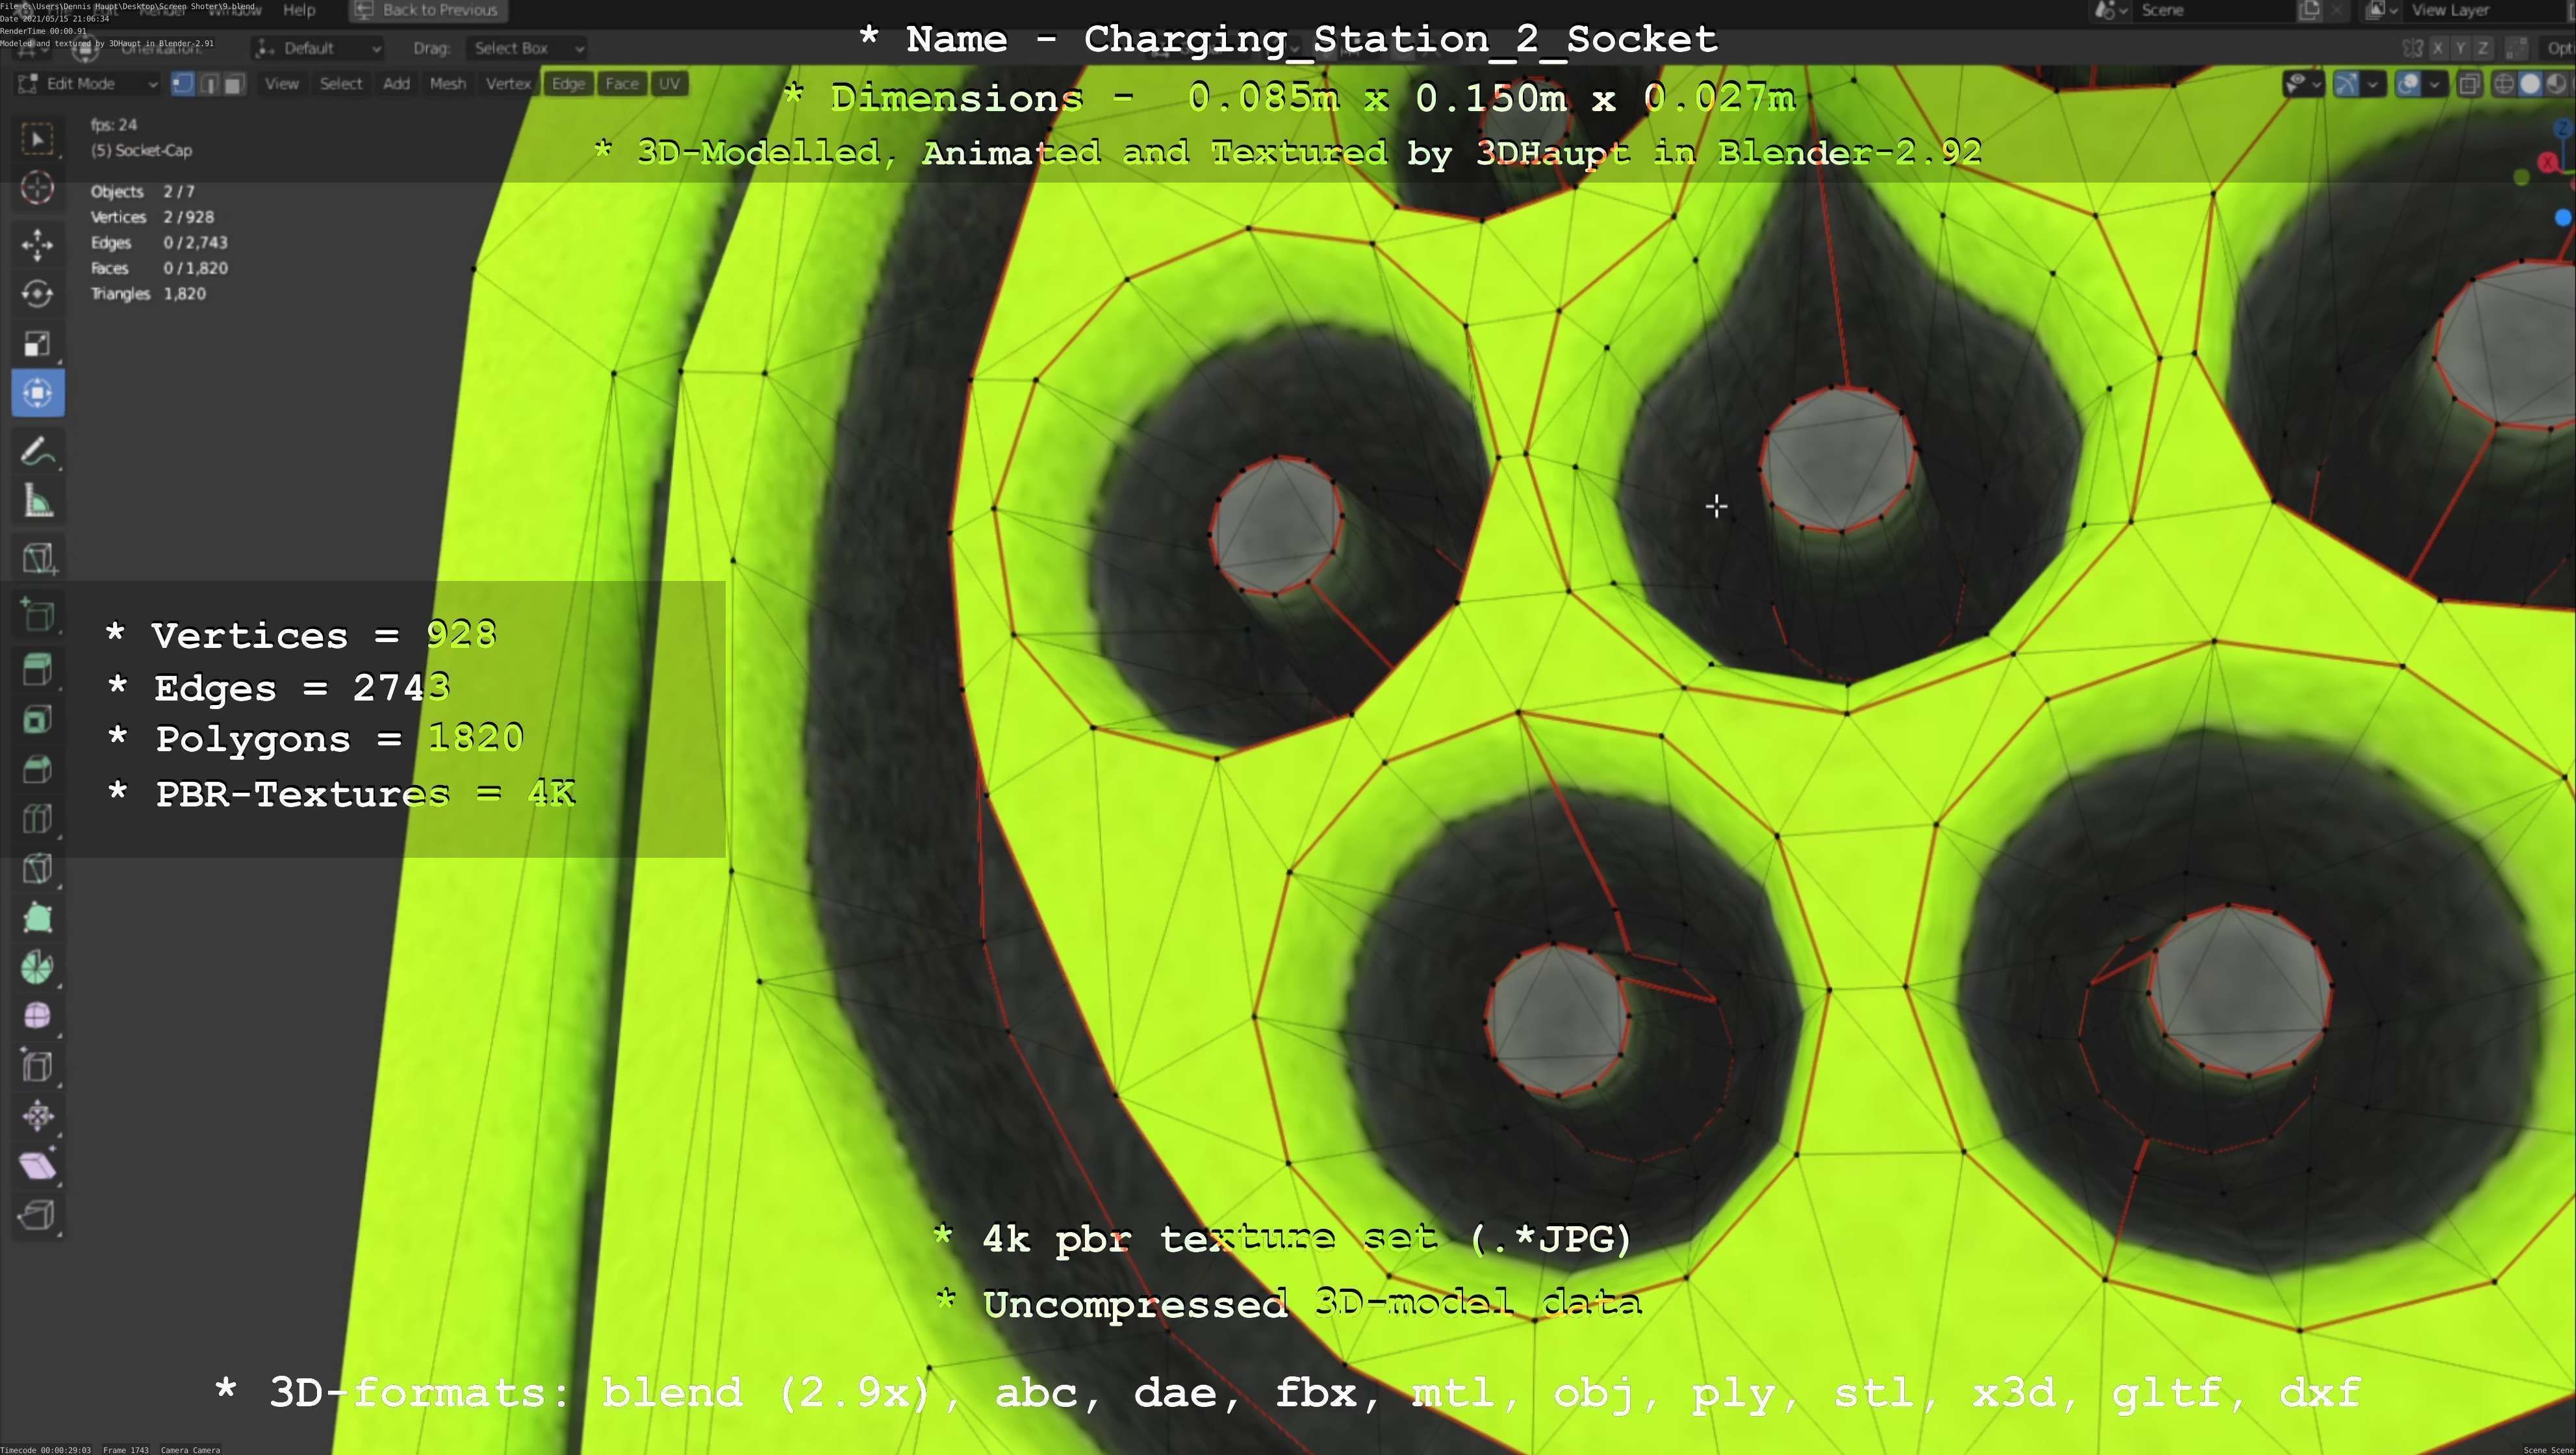Open the Vertex menu
The height and width of the screenshot is (1455, 2576).
click(507, 84)
